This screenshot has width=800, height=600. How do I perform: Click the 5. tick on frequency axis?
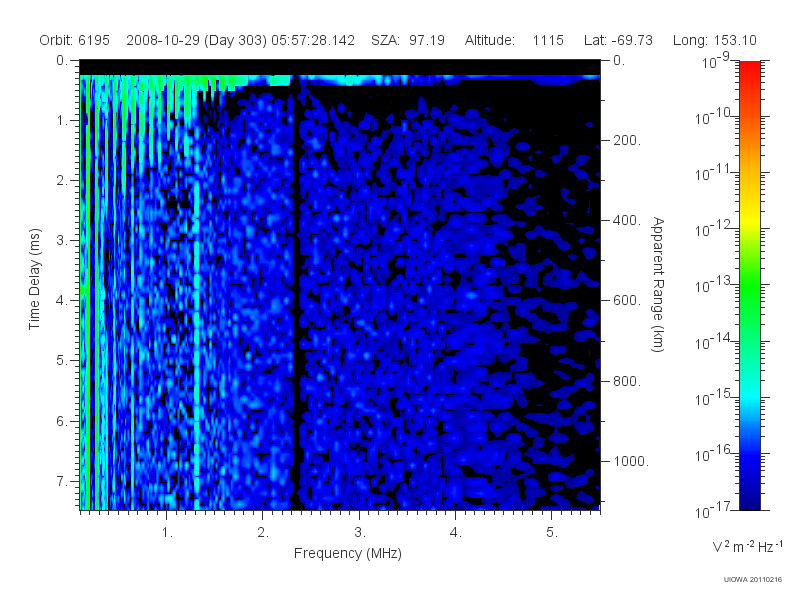click(552, 533)
